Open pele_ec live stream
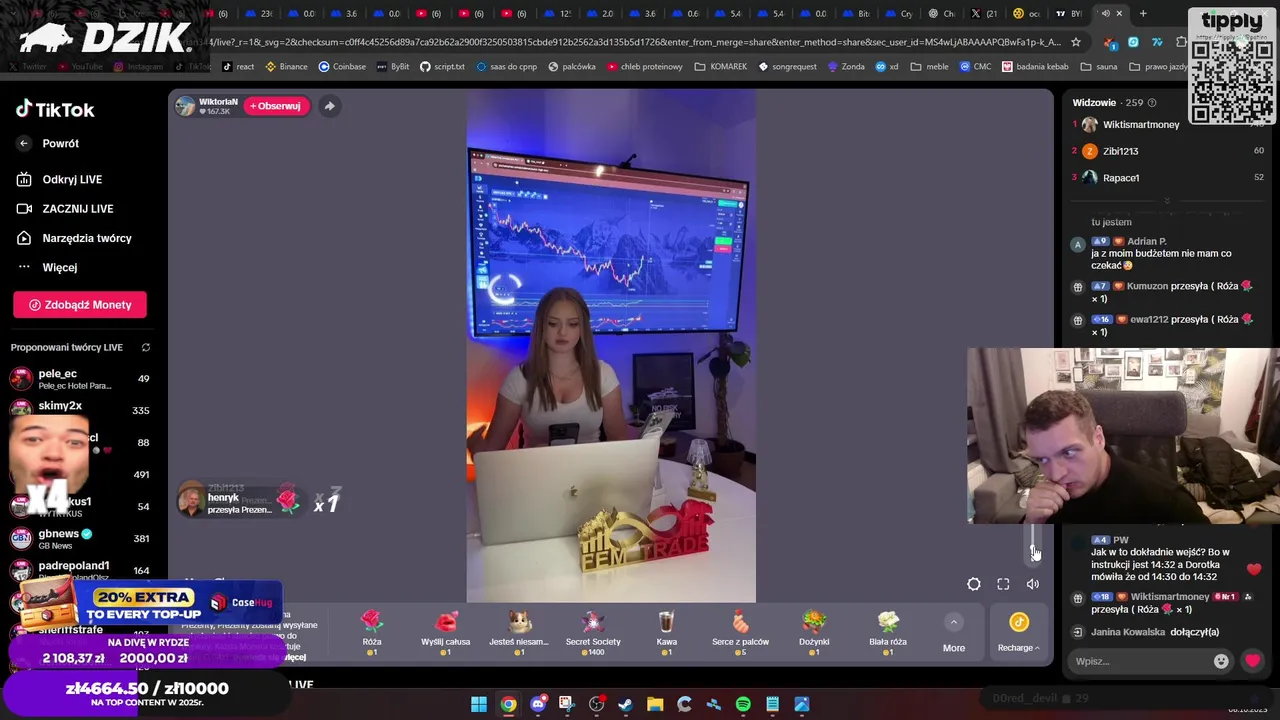Viewport: 1280px width, 720px height. 80,379
